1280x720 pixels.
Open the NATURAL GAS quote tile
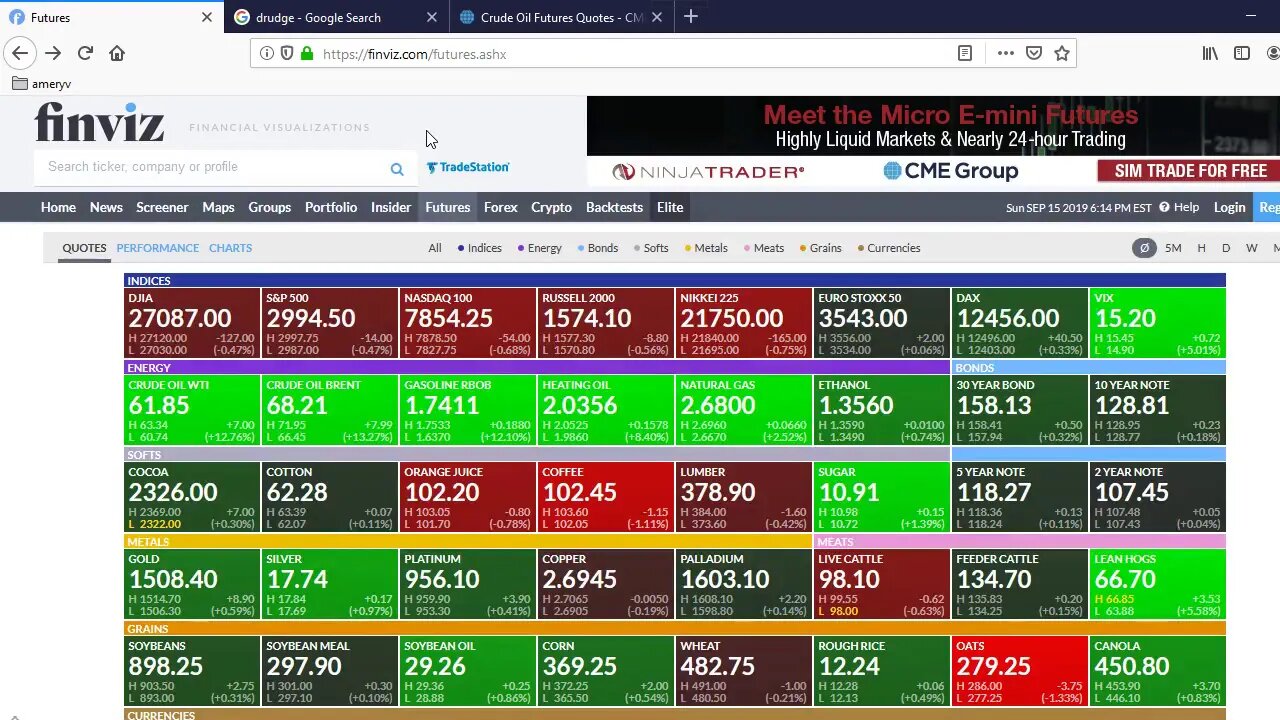click(744, 410)
